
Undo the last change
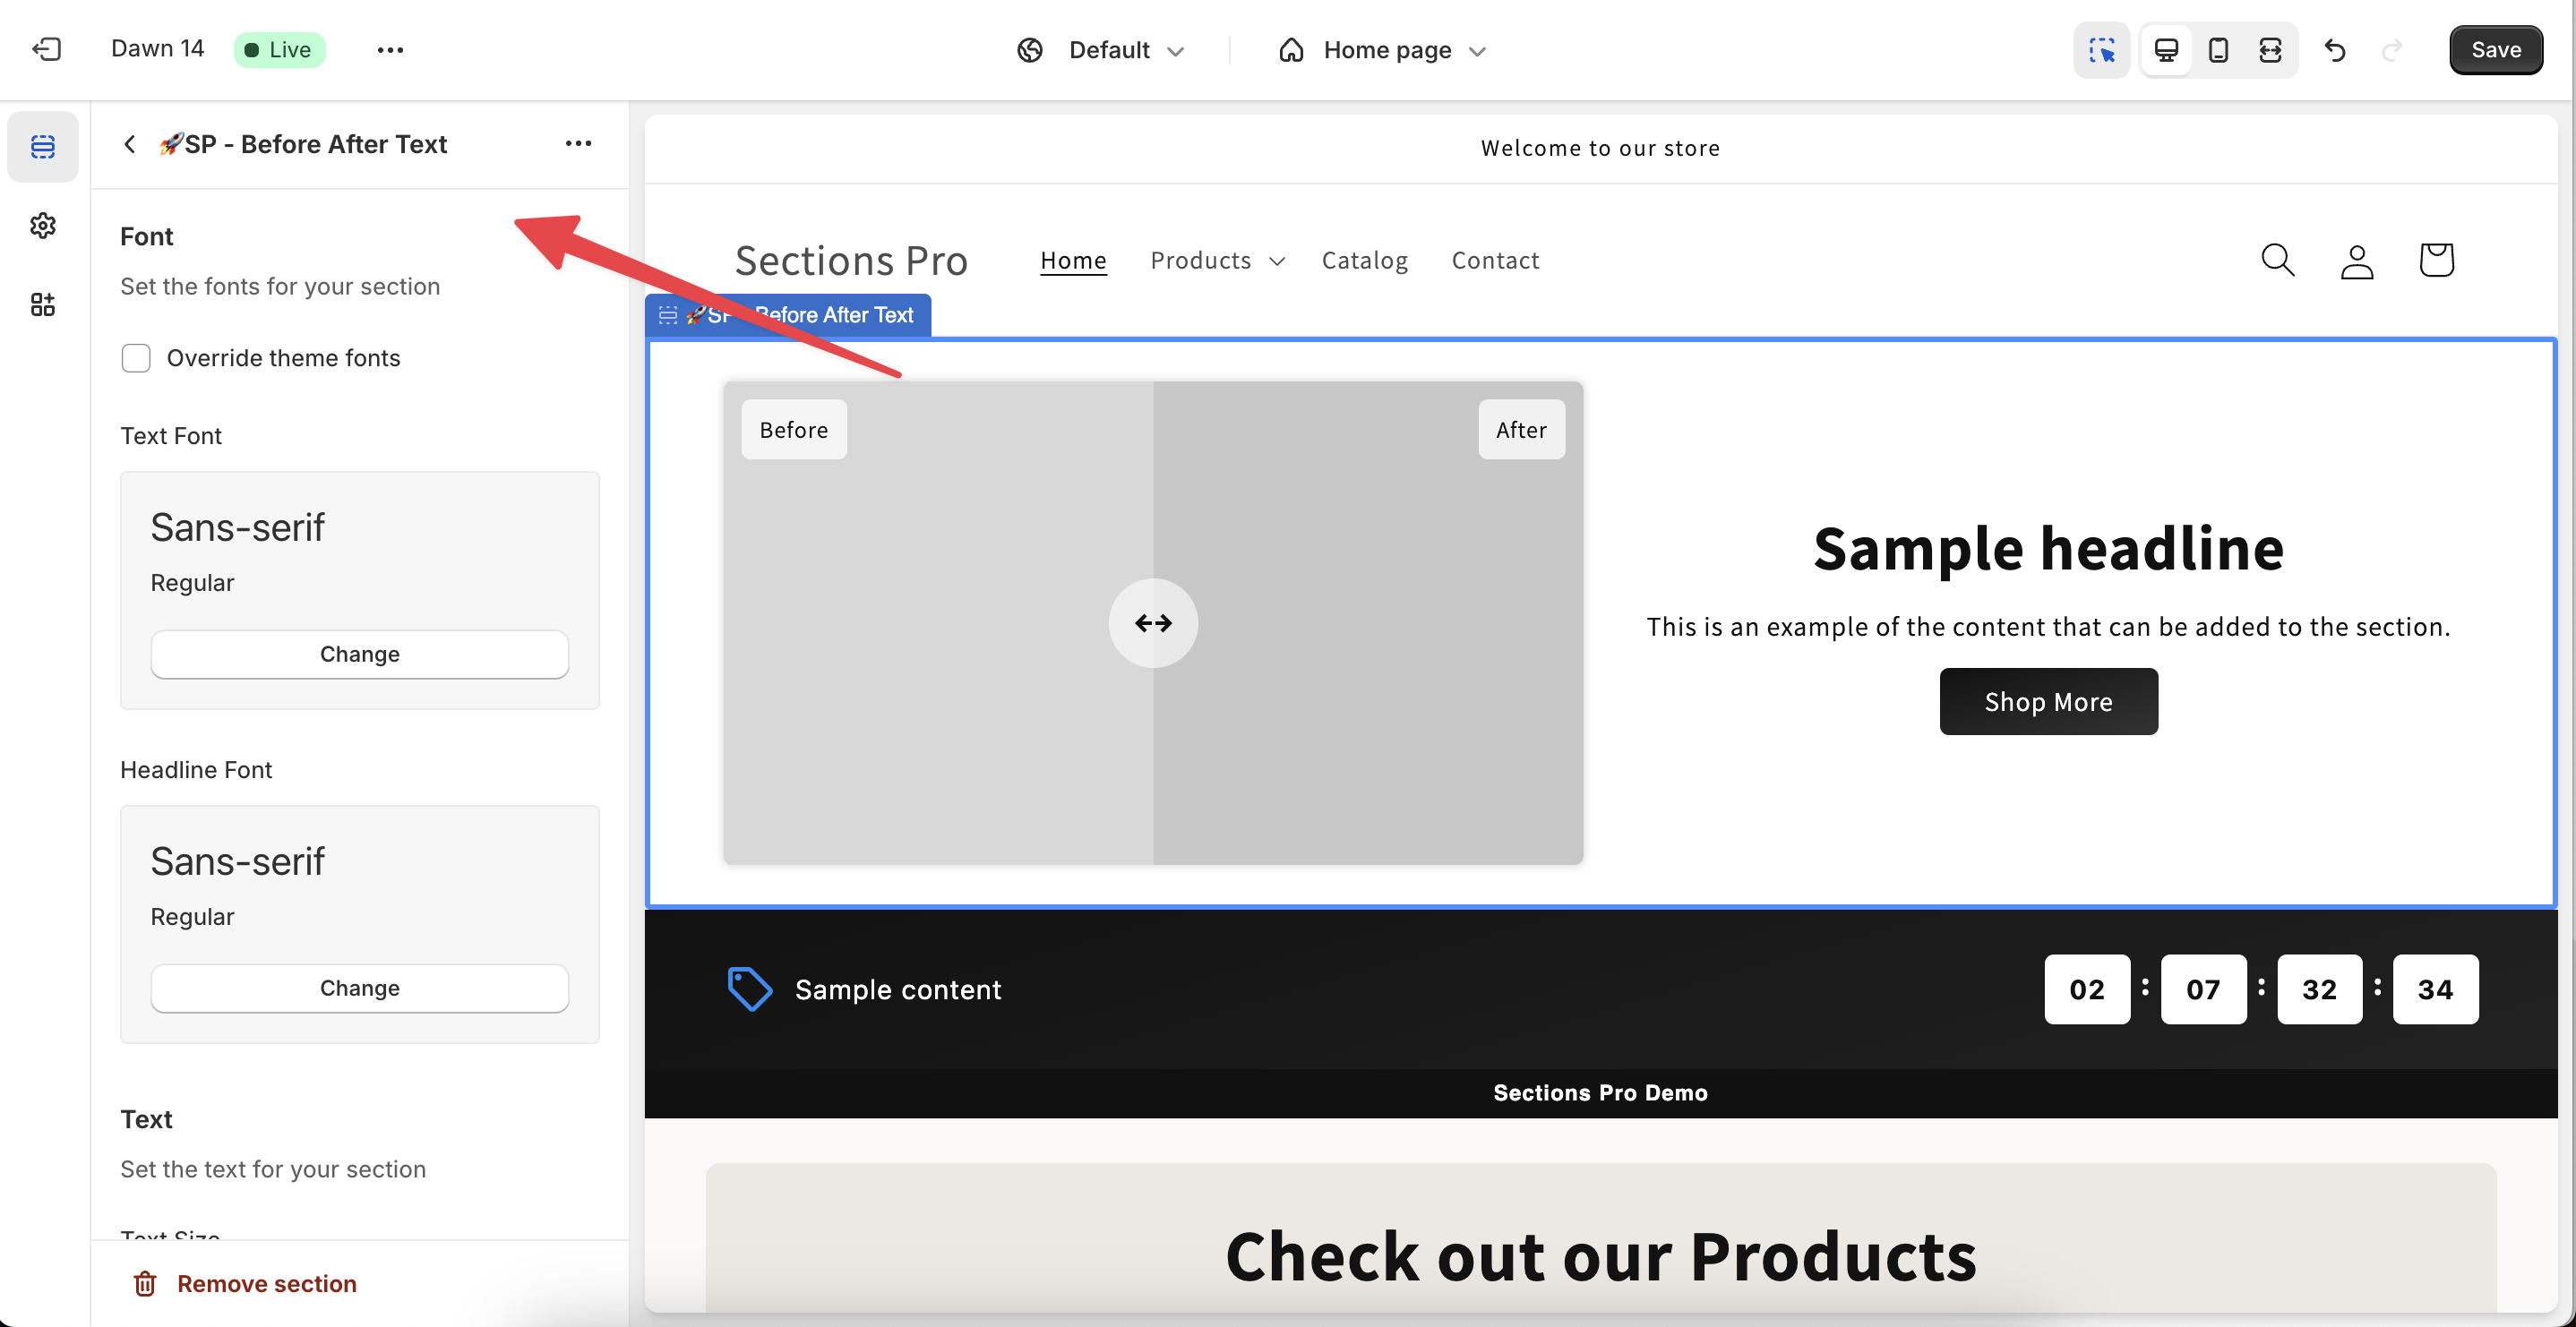coord(2335,49)
